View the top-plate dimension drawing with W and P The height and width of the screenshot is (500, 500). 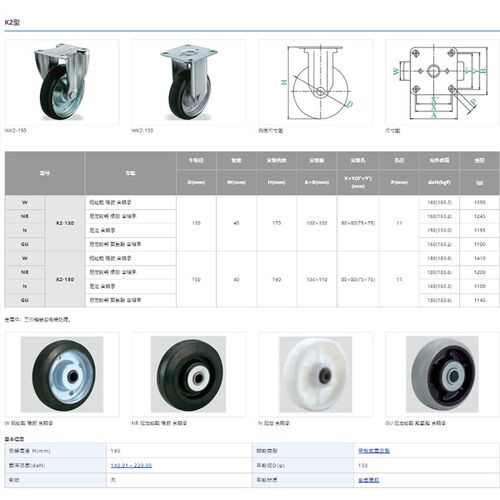[x=442, y=82]
